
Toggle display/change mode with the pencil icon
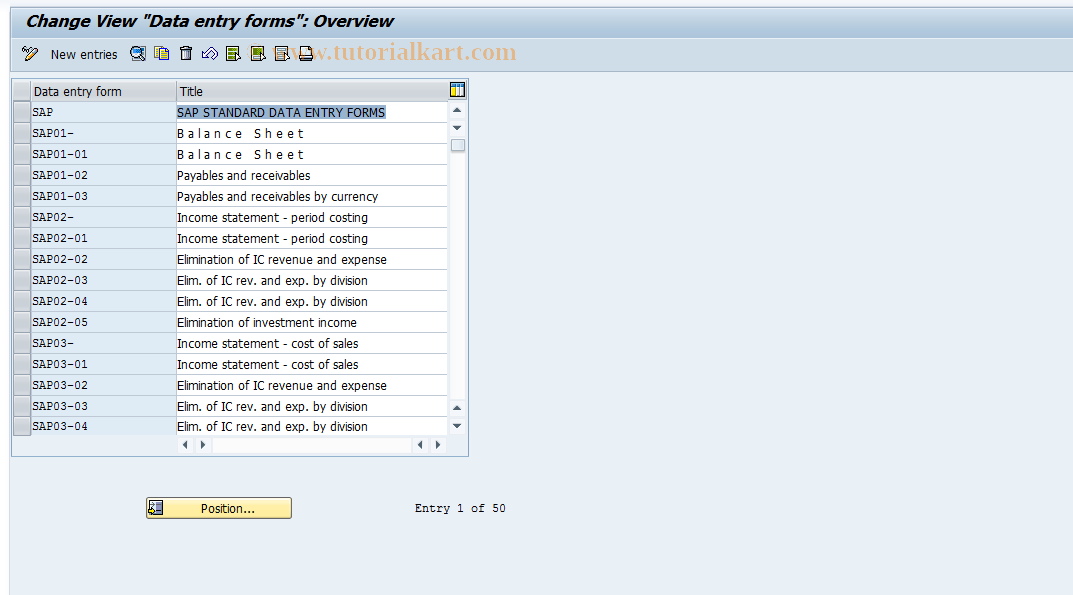29,53
